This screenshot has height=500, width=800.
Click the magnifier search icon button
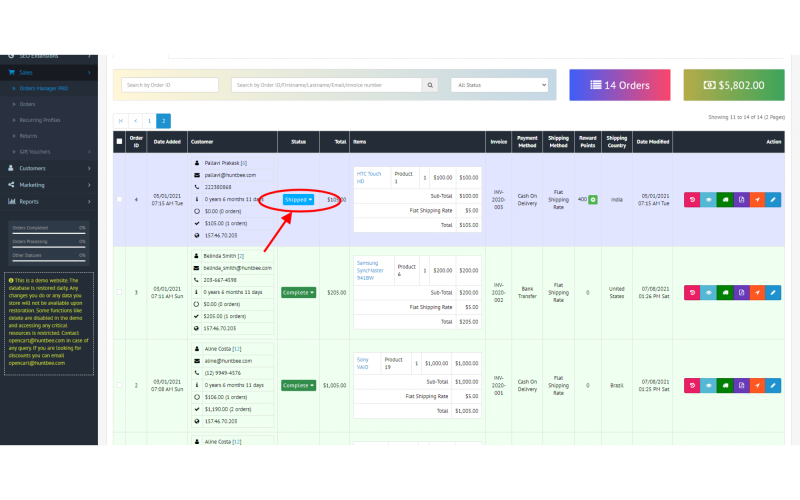tap(430, 85)
